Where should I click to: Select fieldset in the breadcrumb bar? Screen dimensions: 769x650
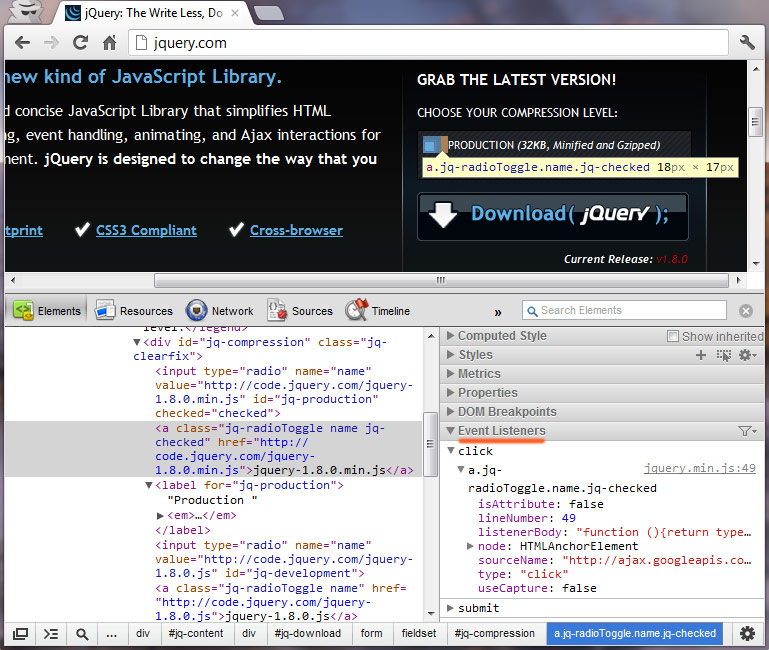[x=418, y=633]
